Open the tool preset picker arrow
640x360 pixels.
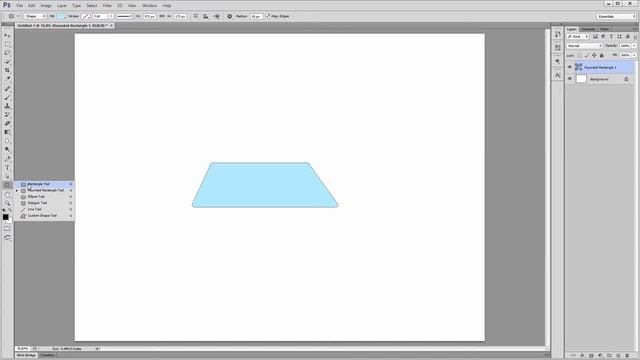click(x=18, y=16)
